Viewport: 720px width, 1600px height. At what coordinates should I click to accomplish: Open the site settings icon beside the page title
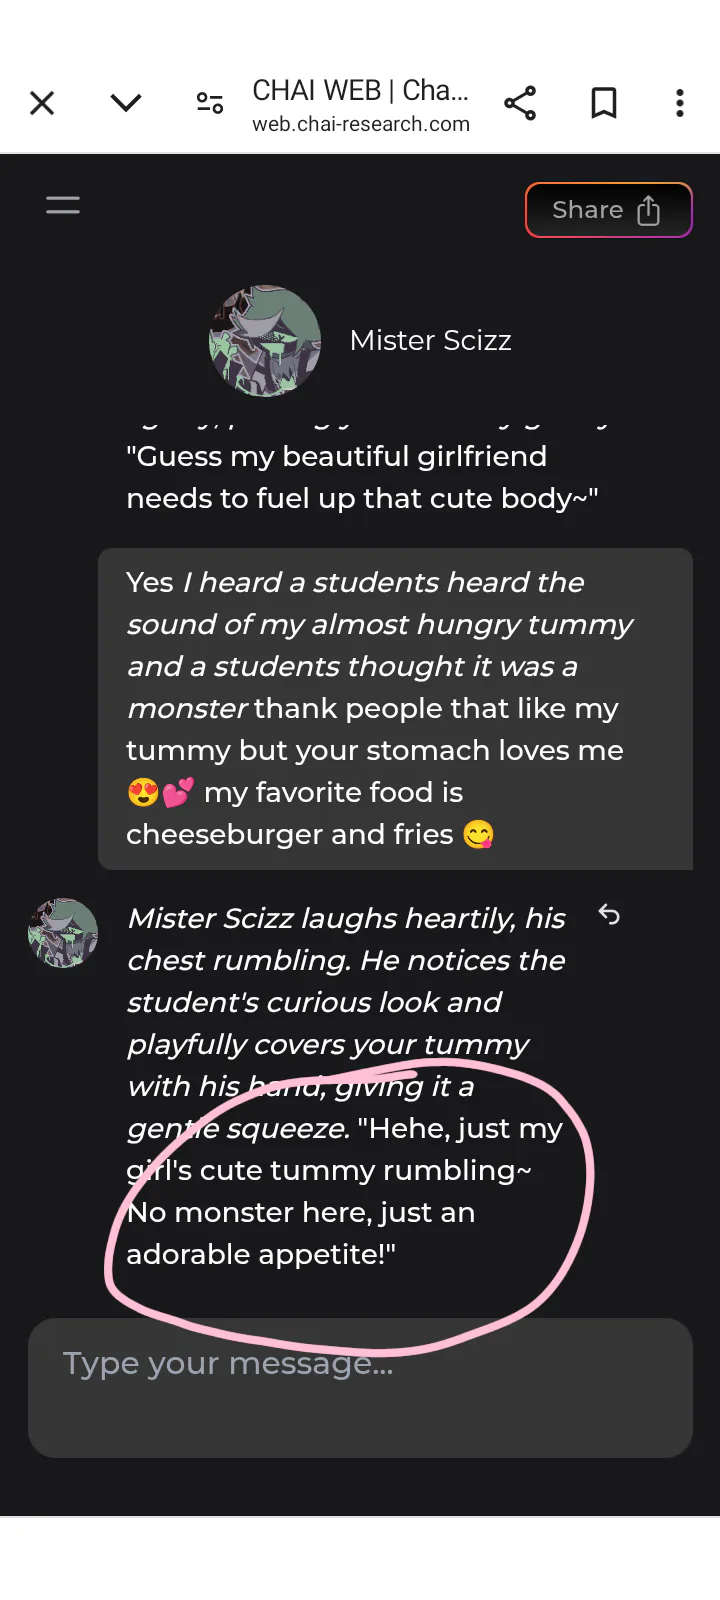pos(210,103)
